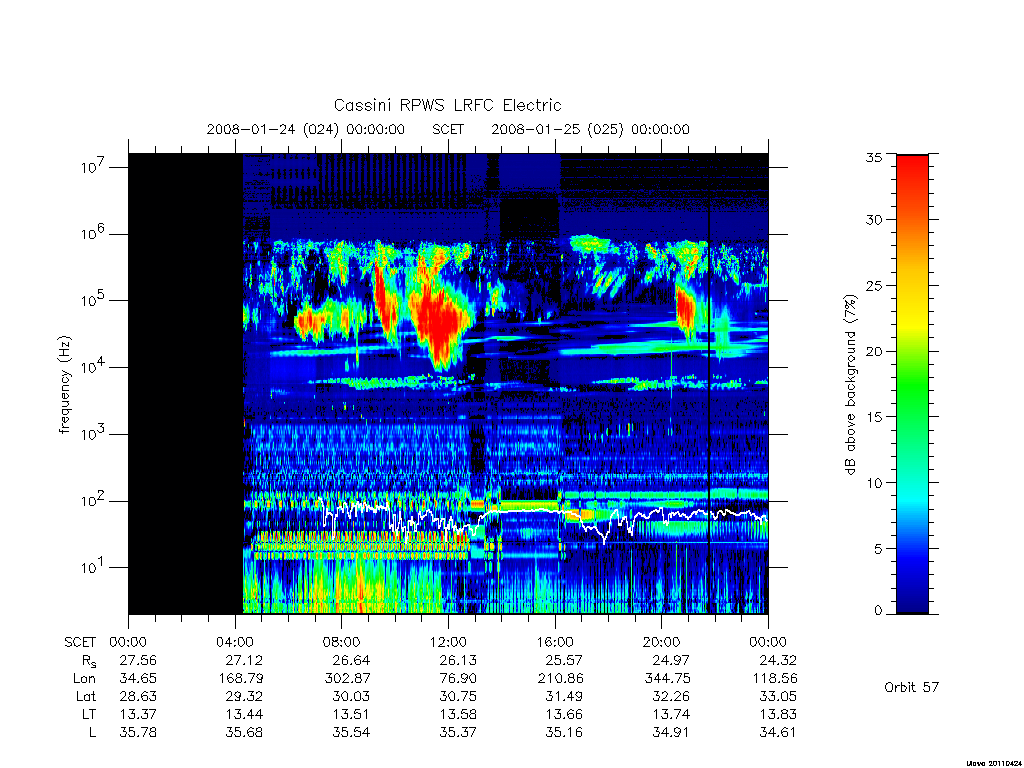Click the "Orbit 57" label

(912, 687)
